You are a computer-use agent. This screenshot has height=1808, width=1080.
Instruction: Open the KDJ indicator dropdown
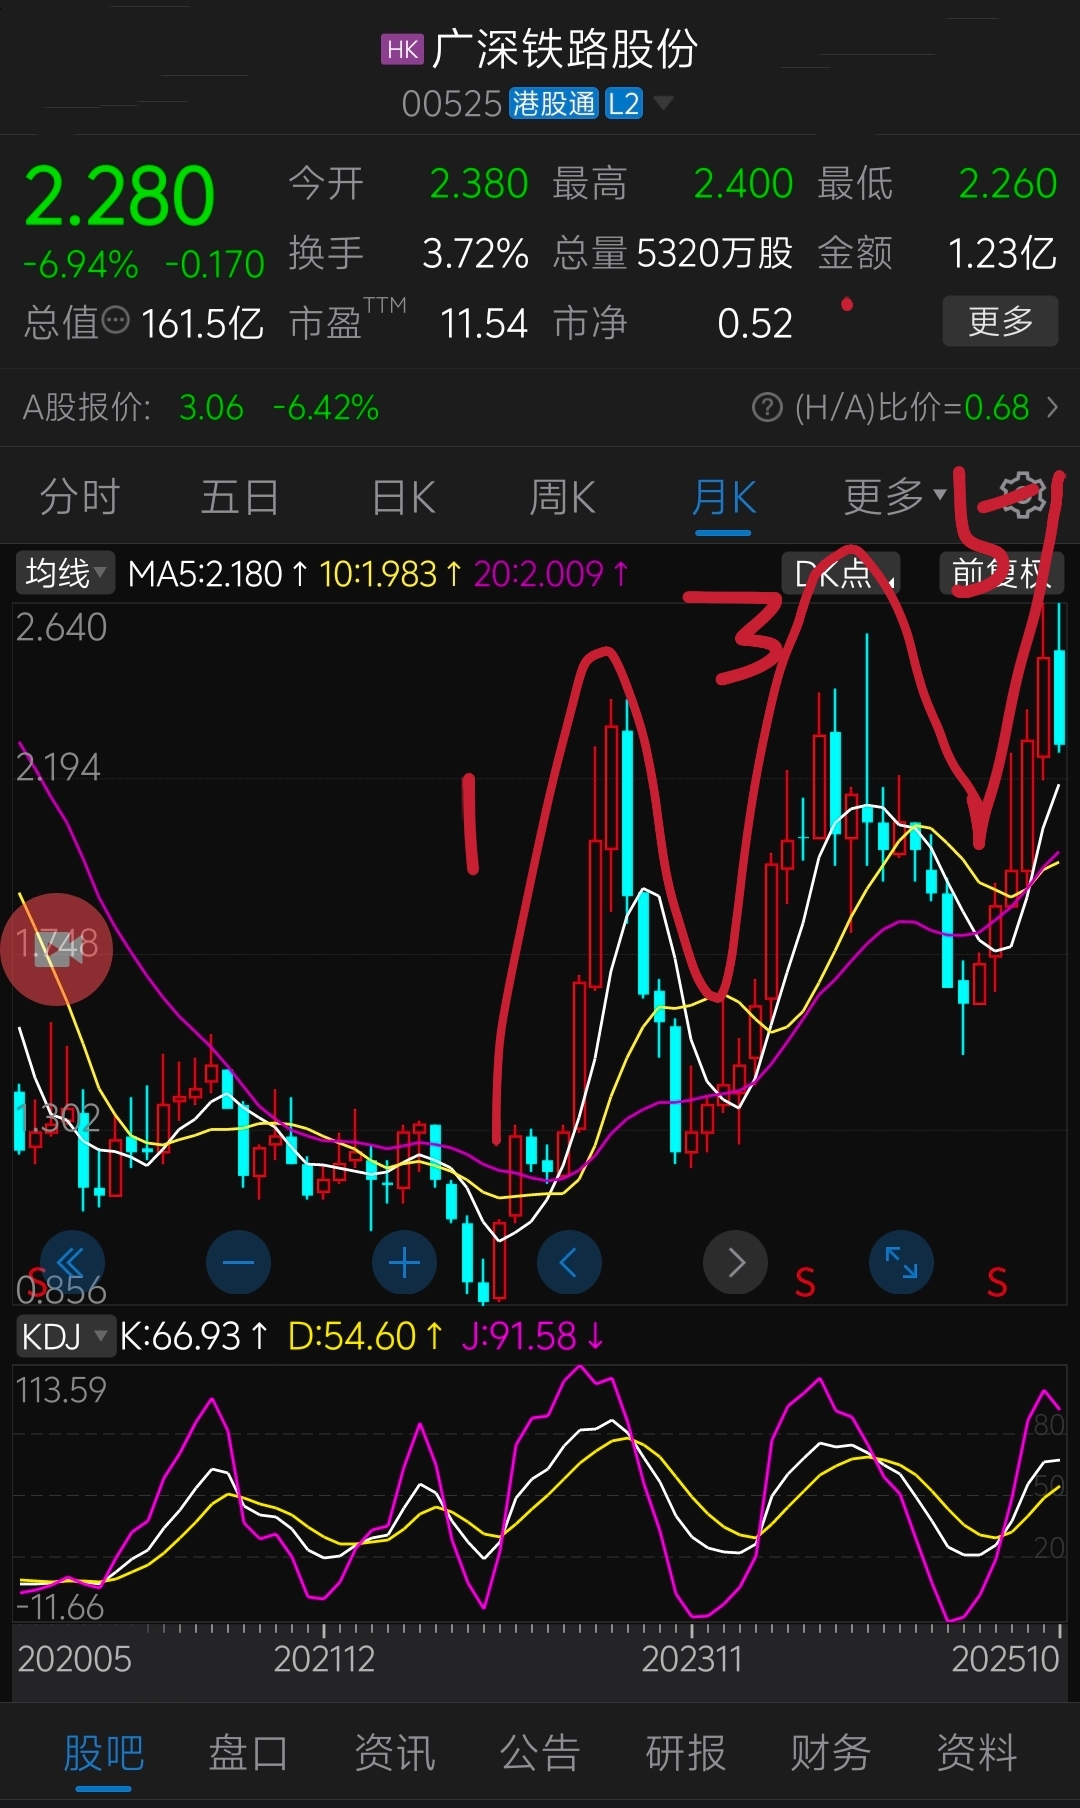click(x=65, y=1336)
